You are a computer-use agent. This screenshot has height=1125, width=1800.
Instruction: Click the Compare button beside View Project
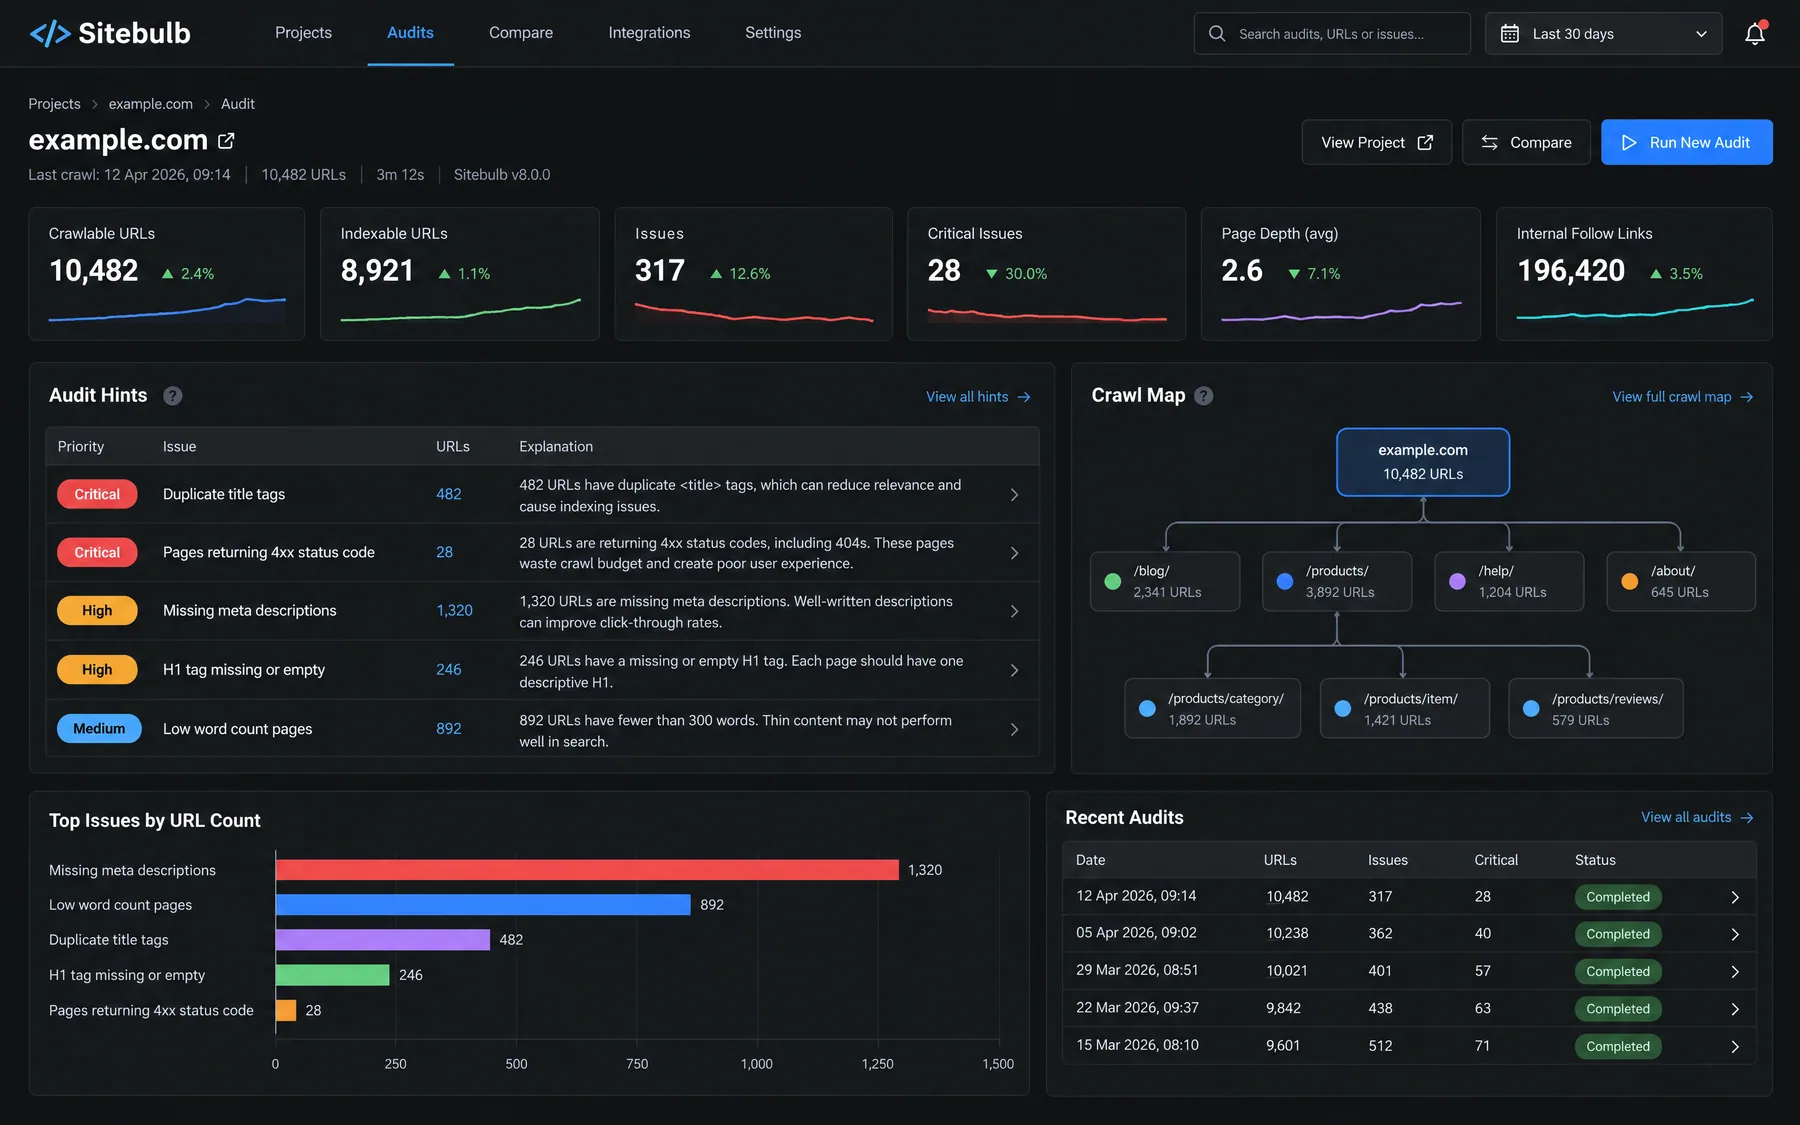1526,142
